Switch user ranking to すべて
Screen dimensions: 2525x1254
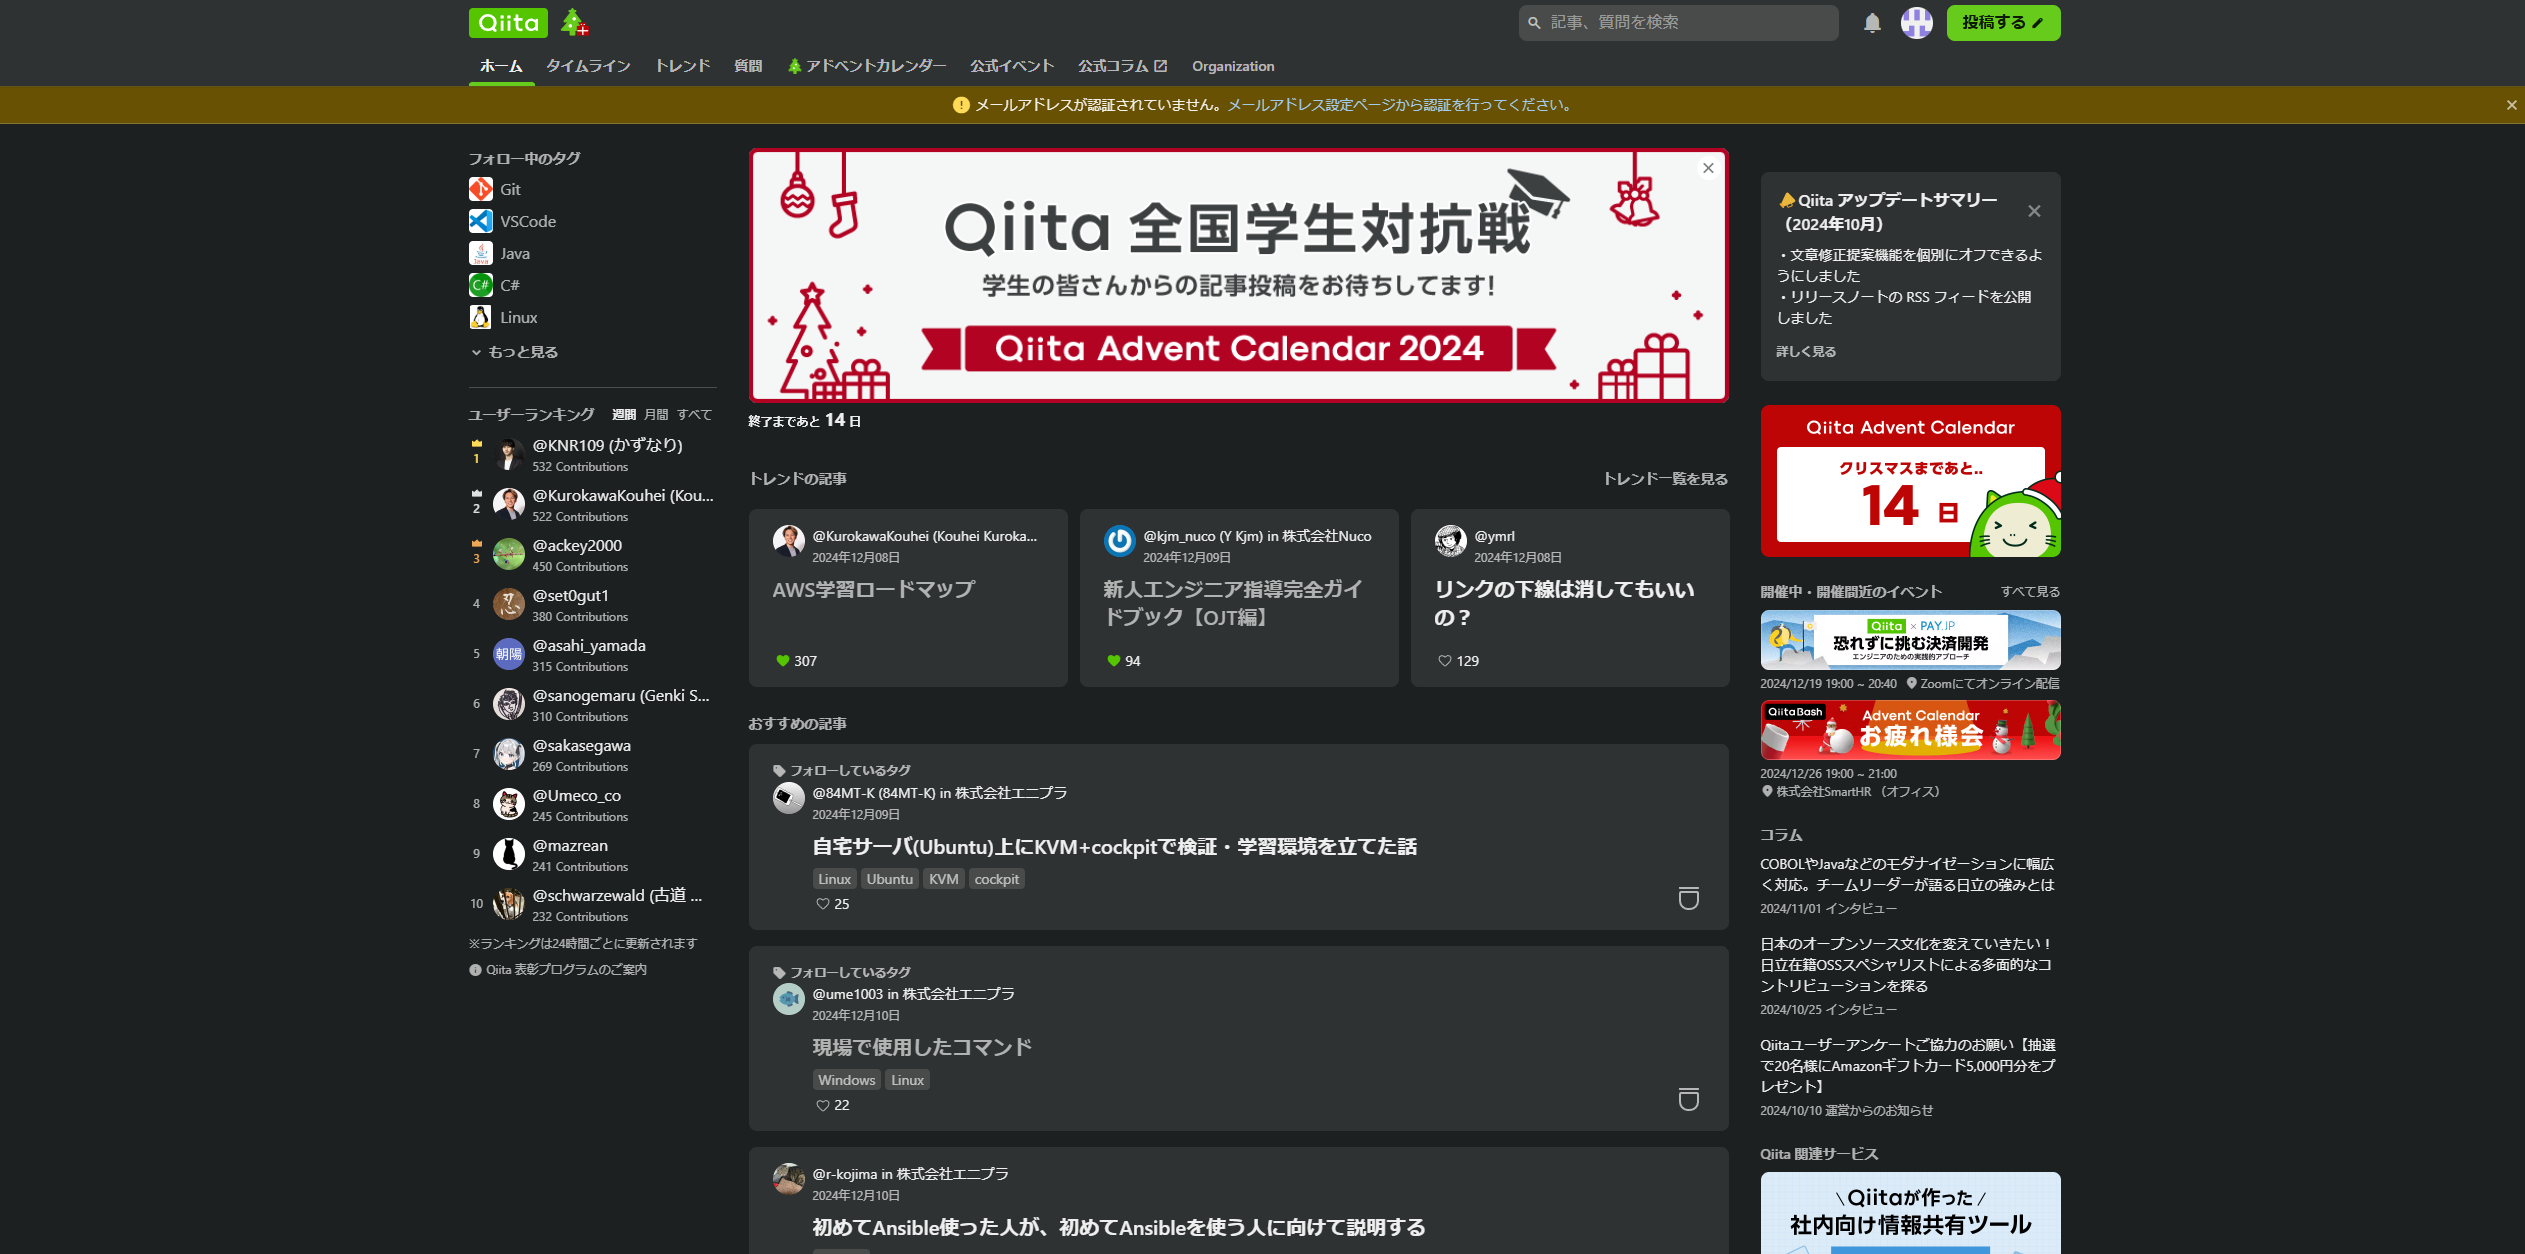(694, 414)
